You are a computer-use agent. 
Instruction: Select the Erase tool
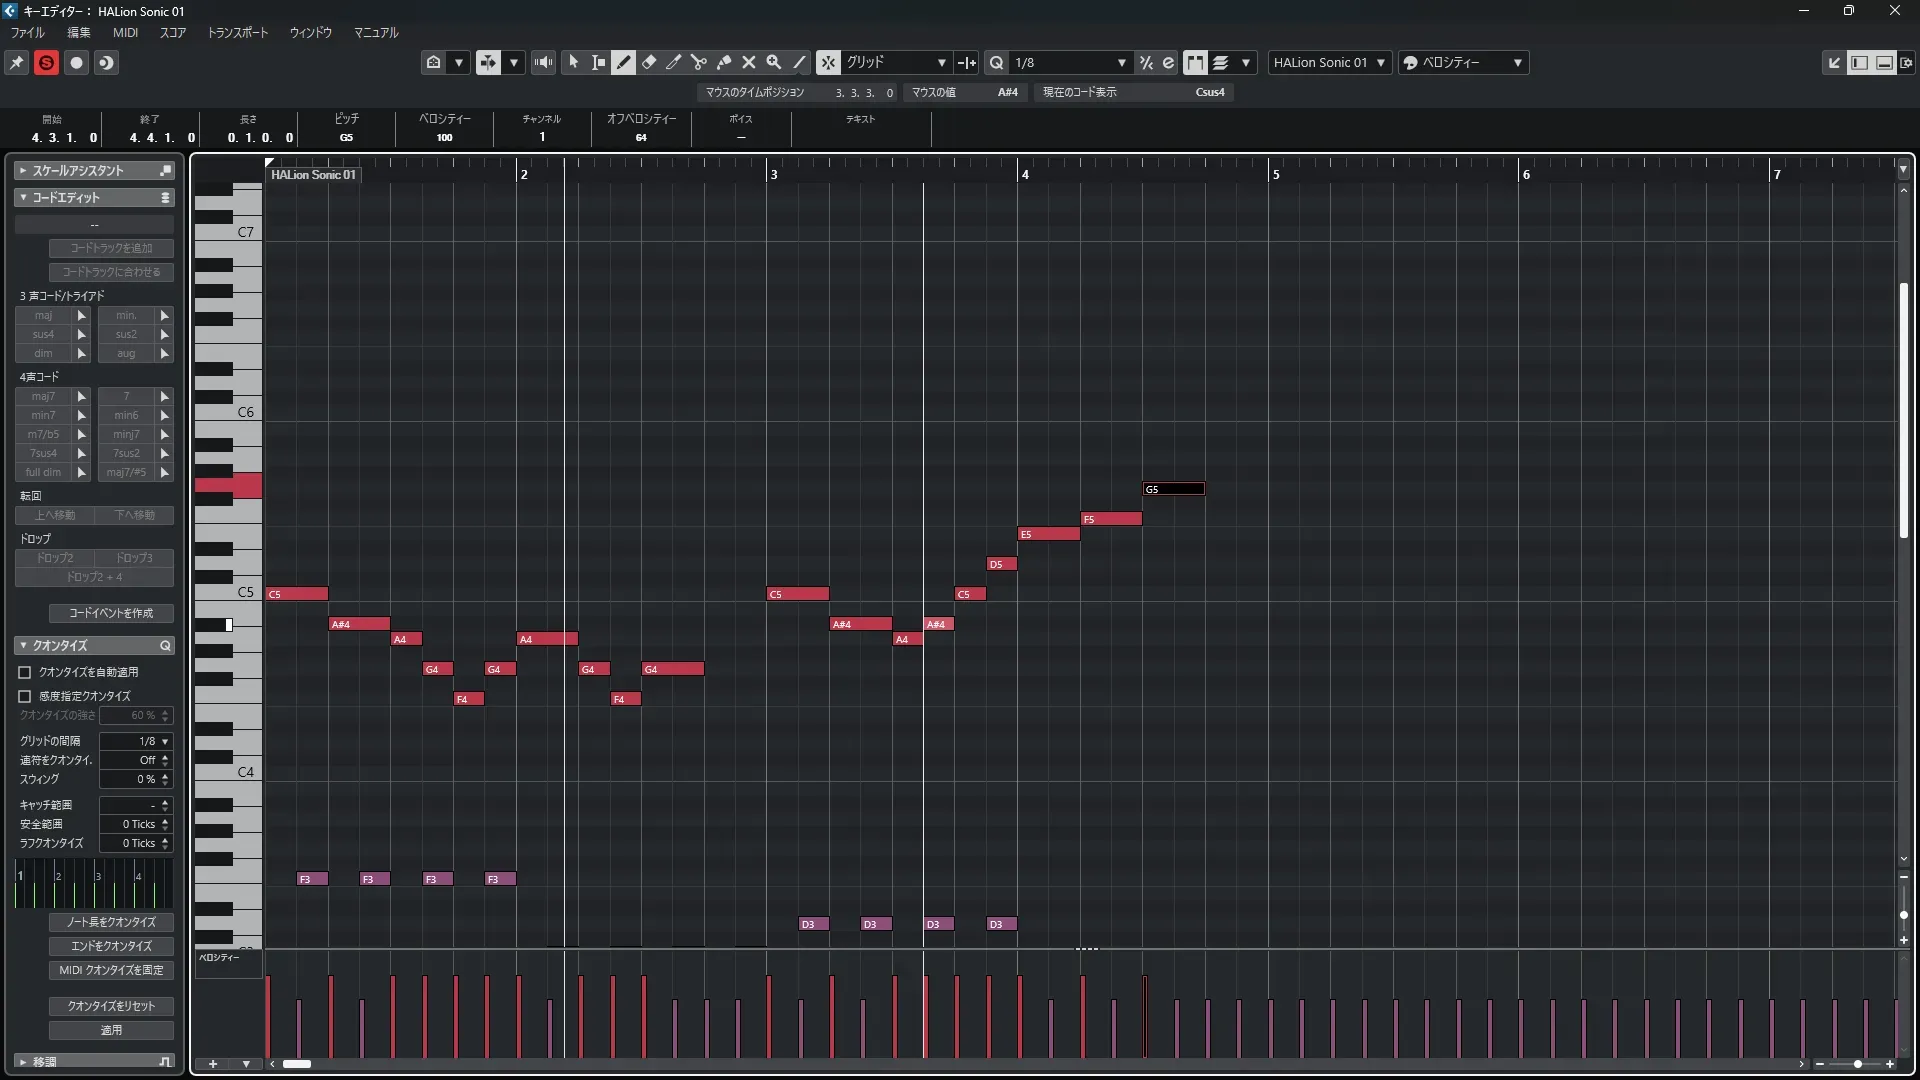(649, 62)
